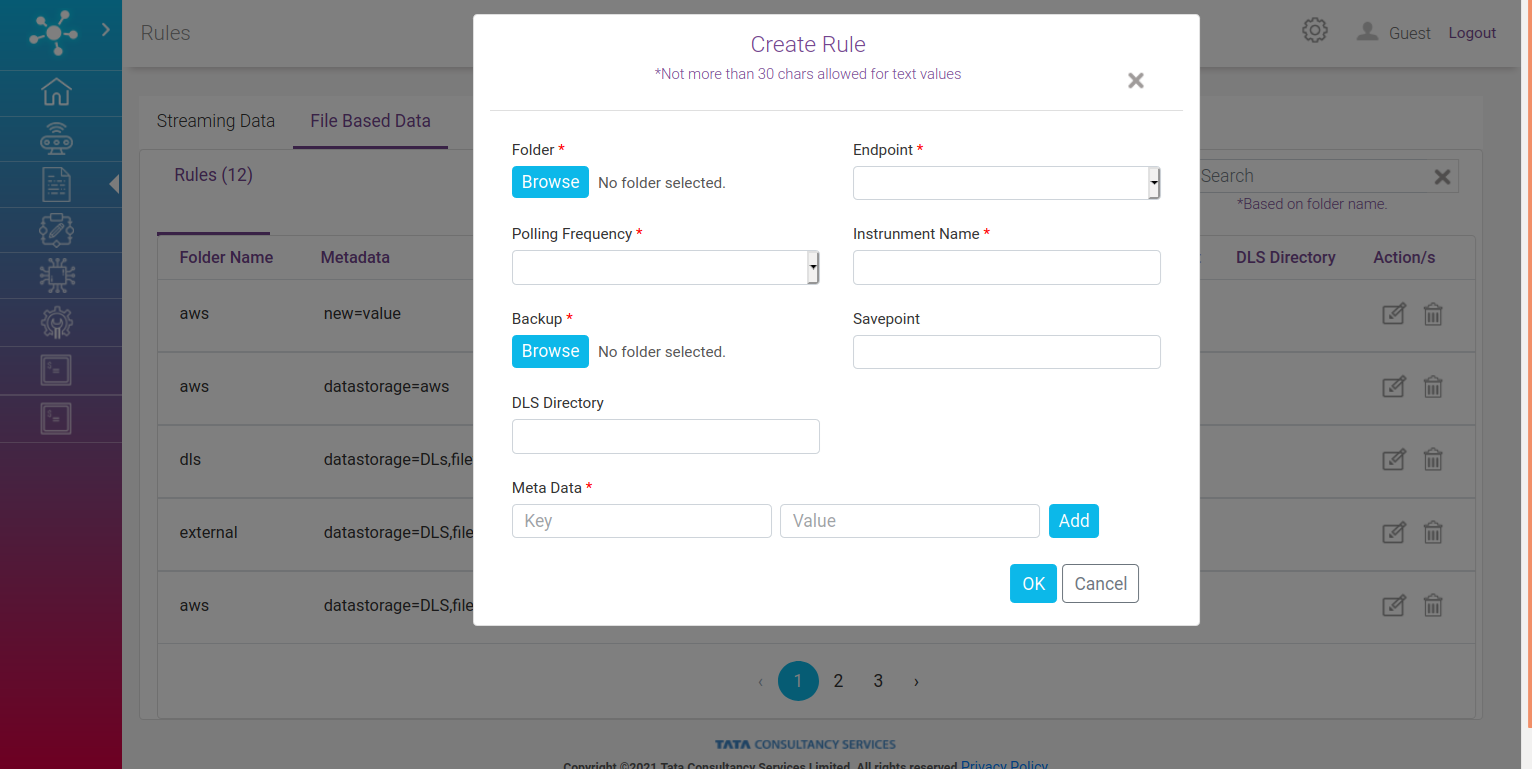Go to next page arrow

point(916,682)
